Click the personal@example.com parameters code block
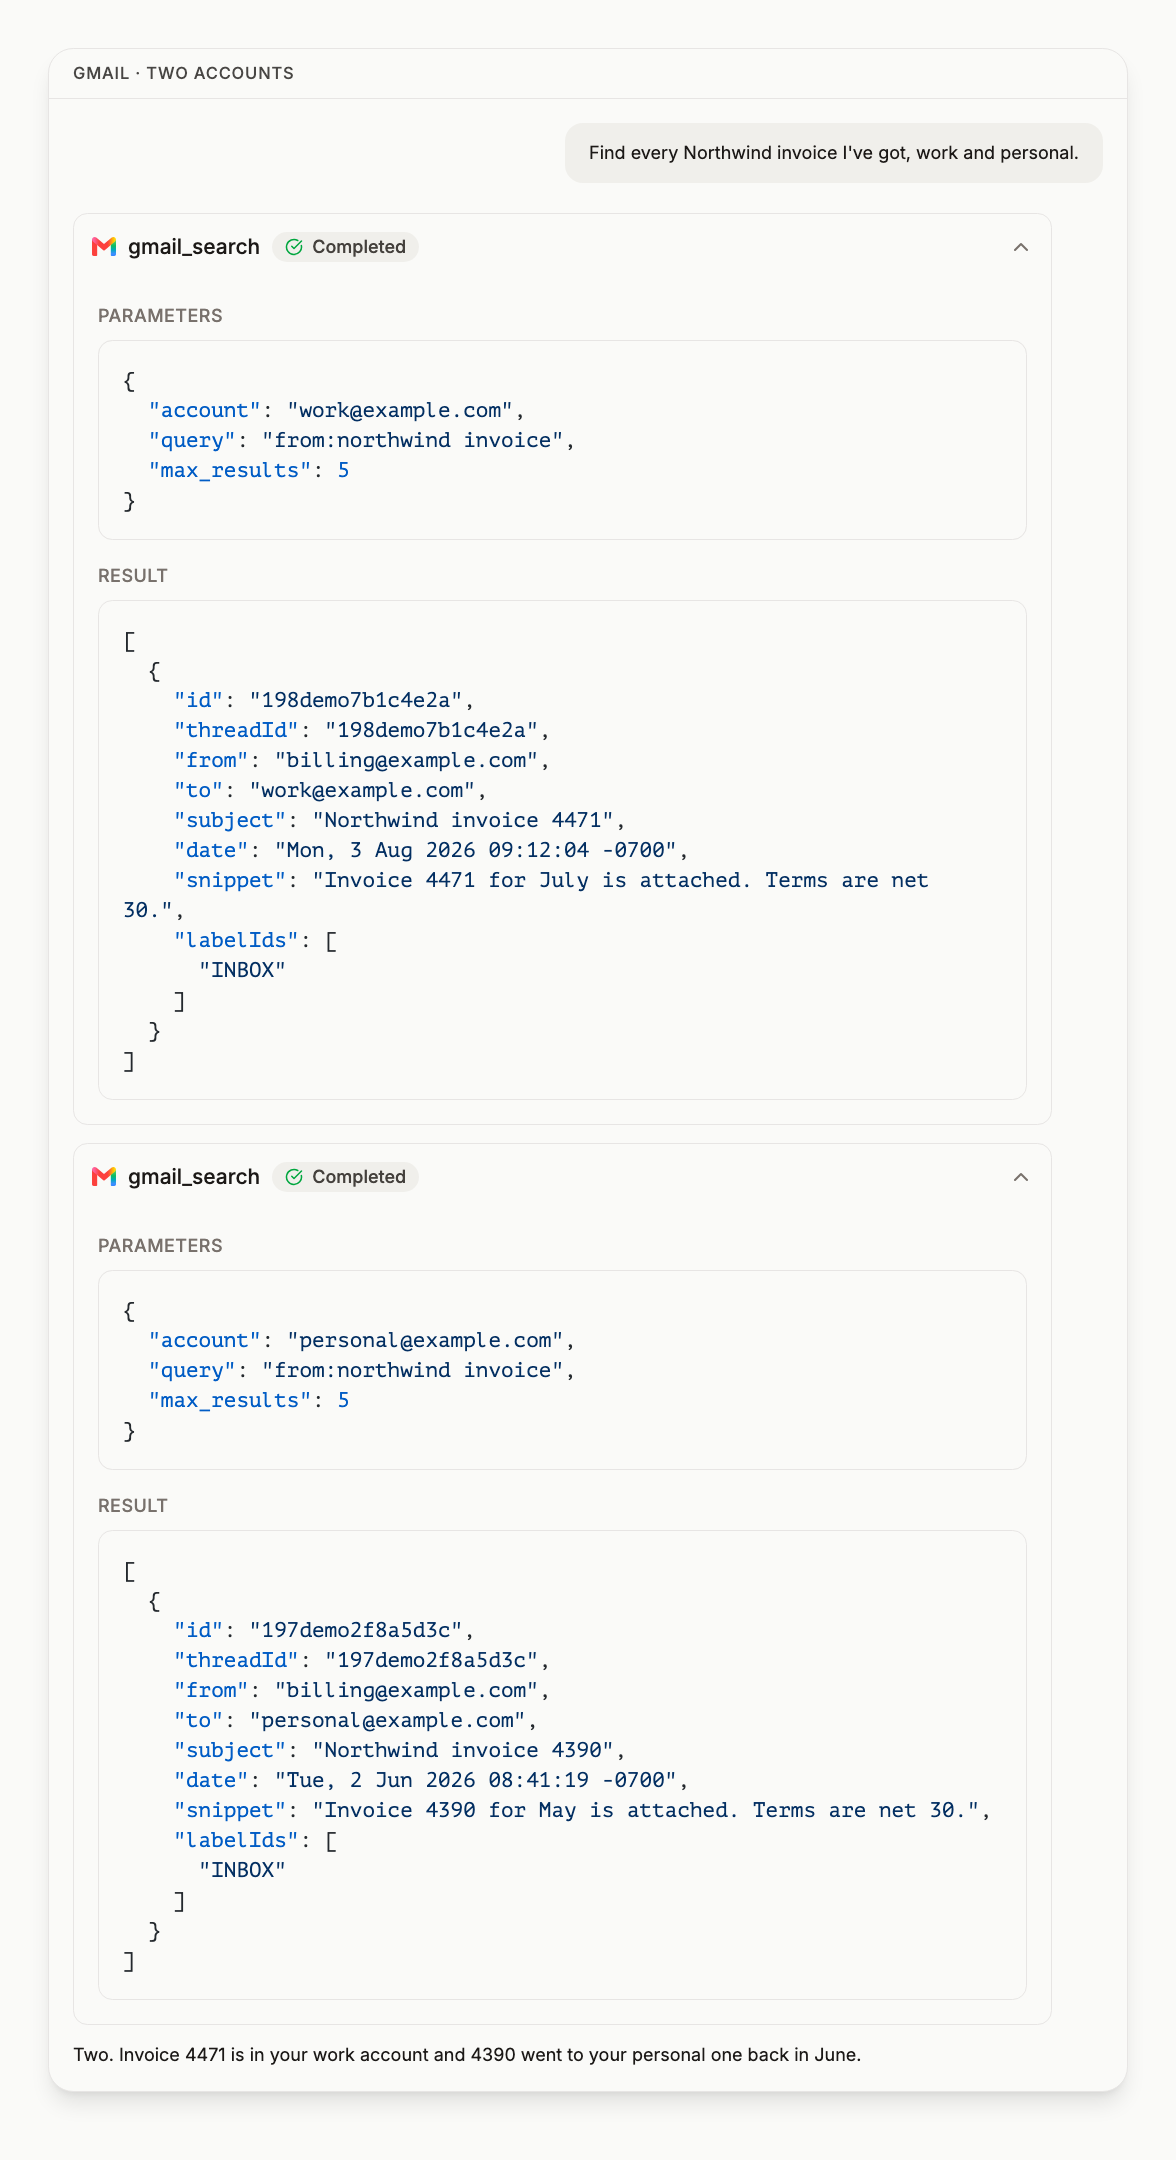1176x2160 pixels. [x=562, y=1370]
